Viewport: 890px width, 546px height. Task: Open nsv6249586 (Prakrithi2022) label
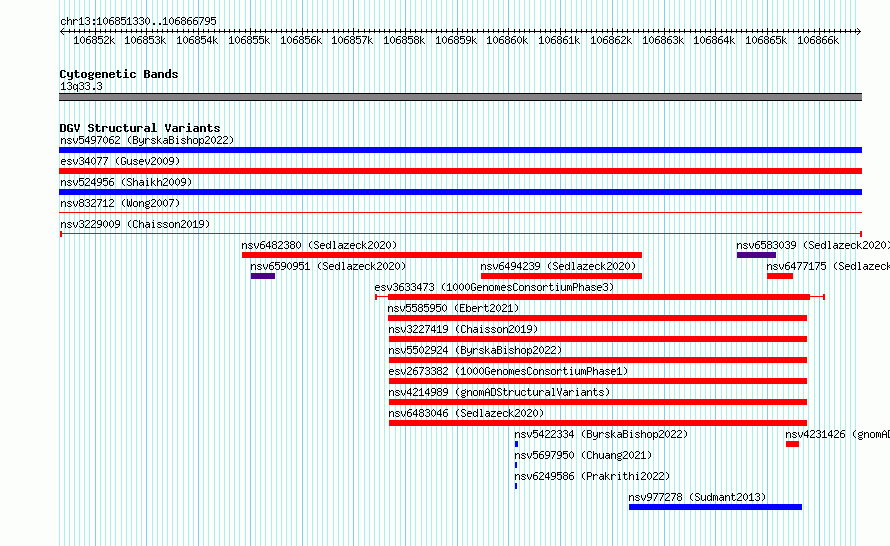point(592,476)
